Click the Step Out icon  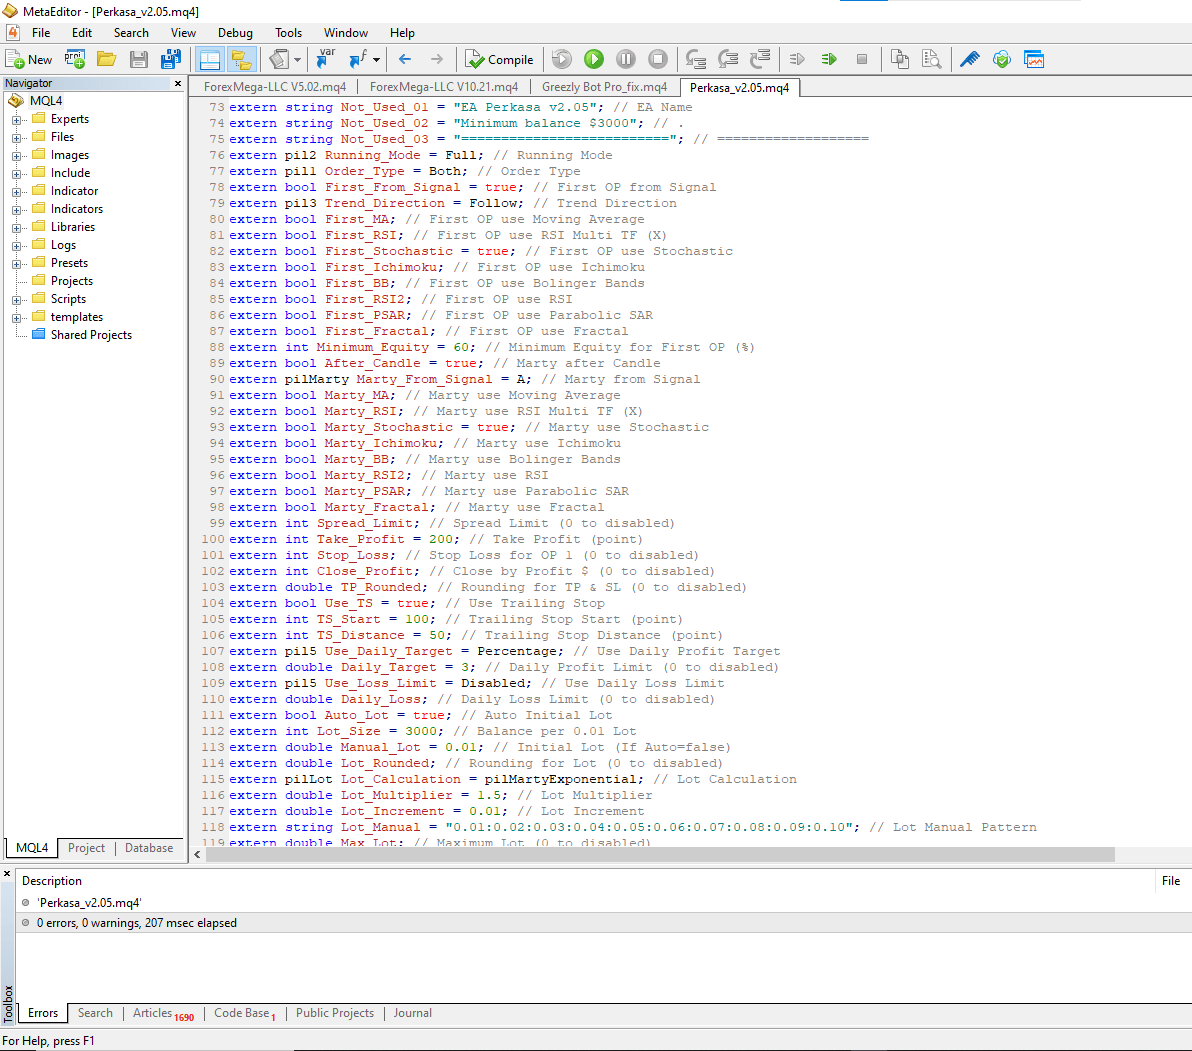click(x=760, y=59)
